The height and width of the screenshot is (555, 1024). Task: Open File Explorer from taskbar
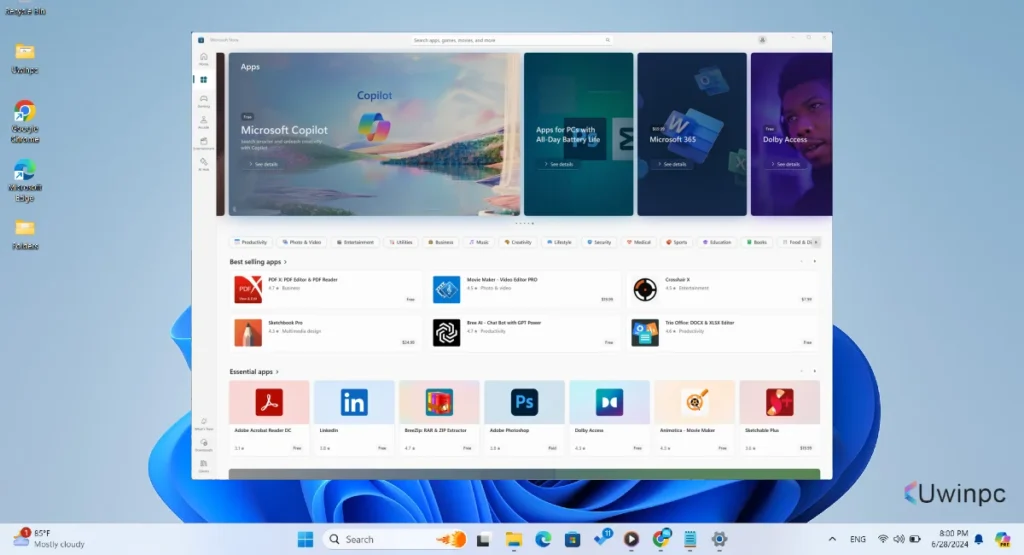(x=514, y=539)
